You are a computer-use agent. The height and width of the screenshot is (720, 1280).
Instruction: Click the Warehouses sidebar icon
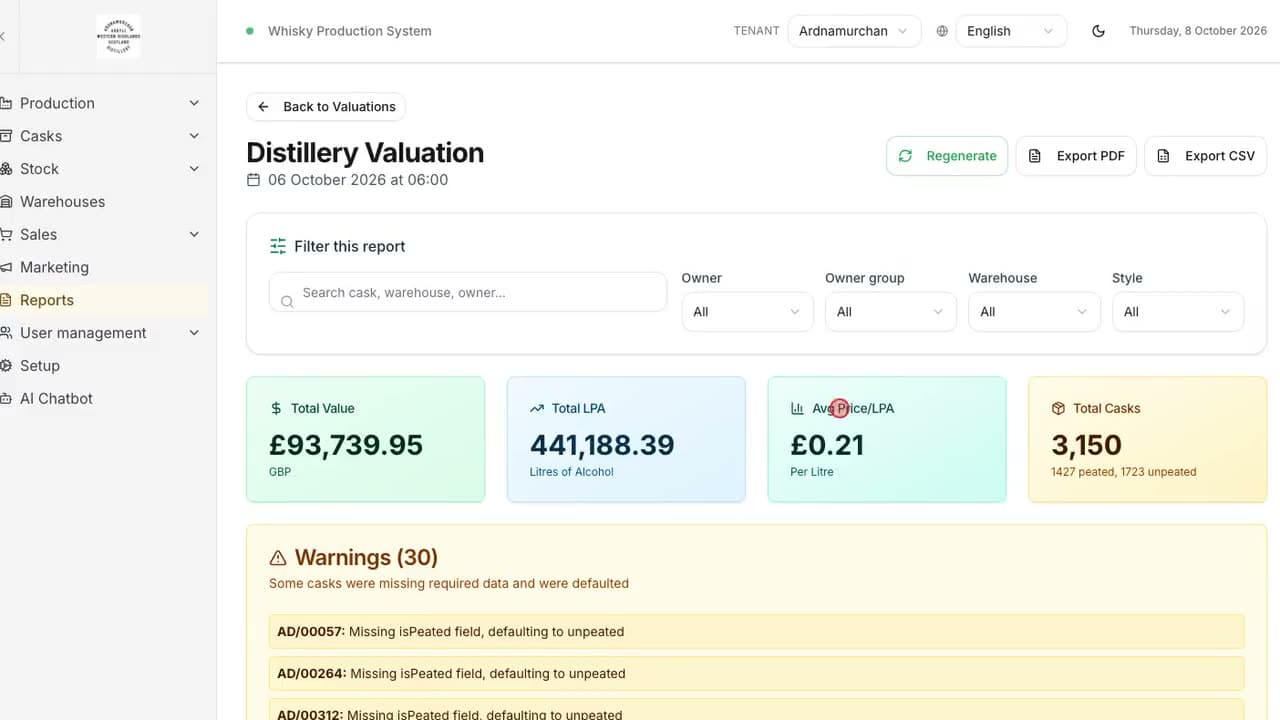tap(5, 201)
